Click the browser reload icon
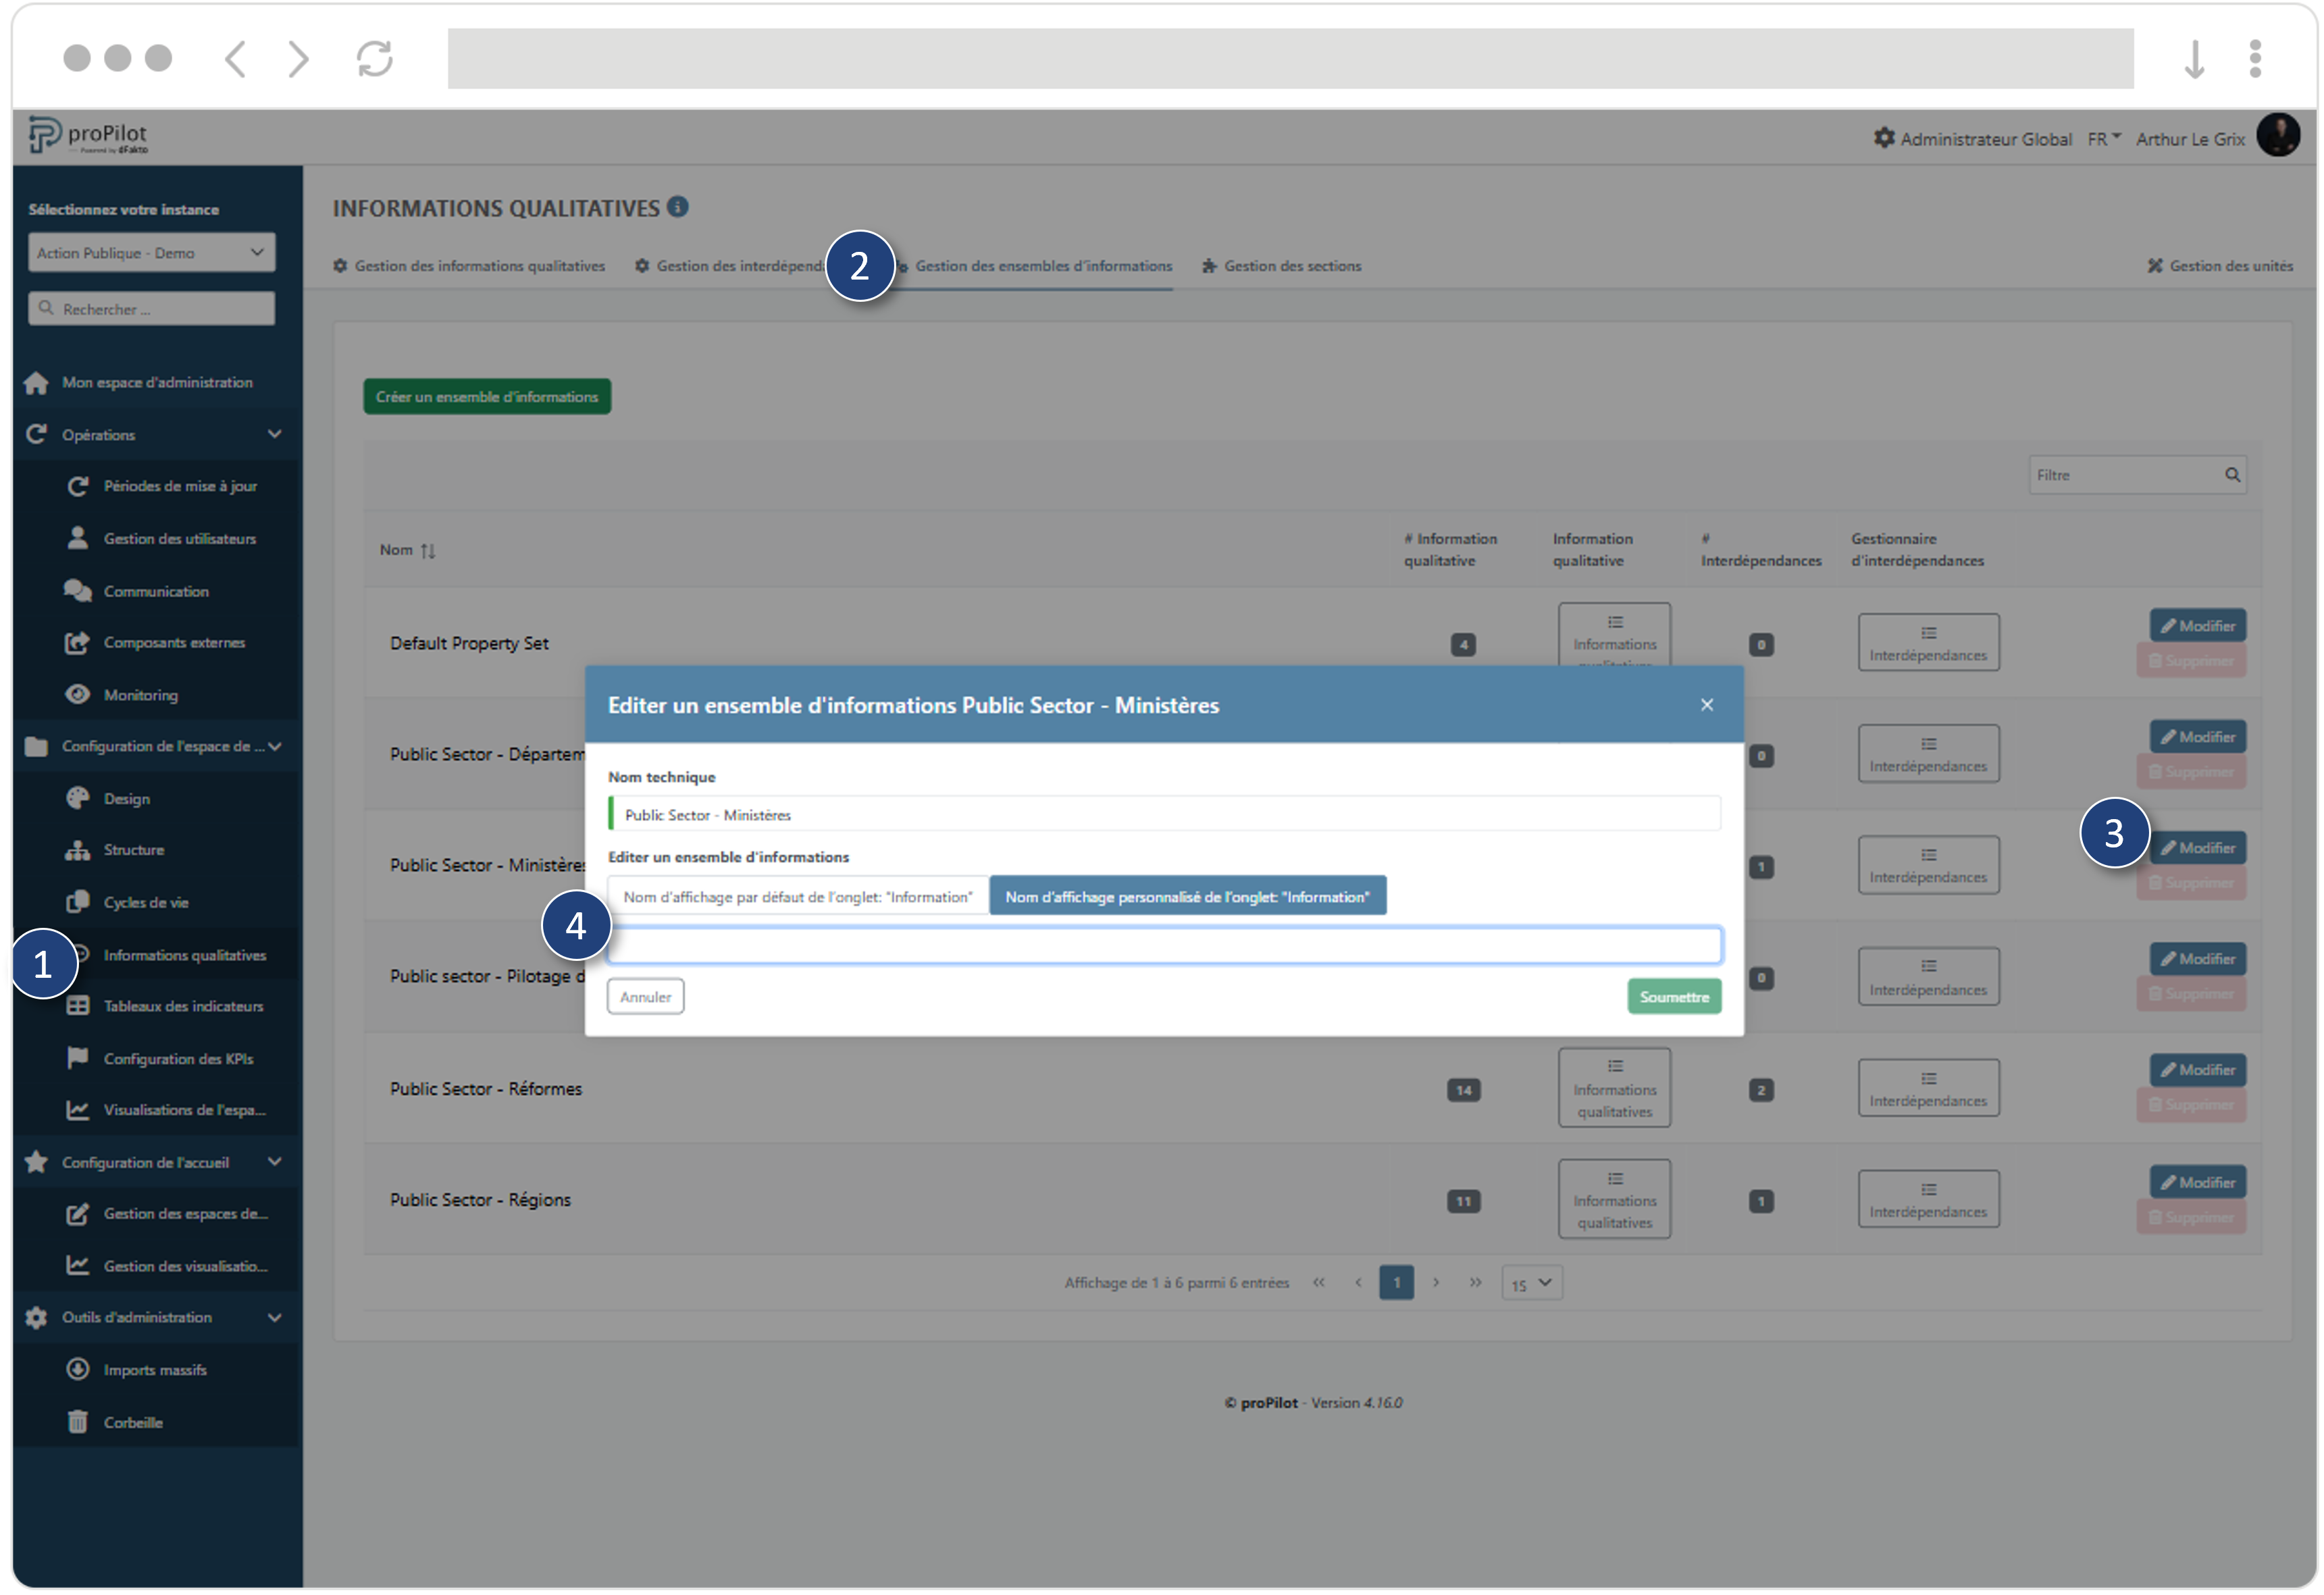This screenshot has width=2324, height=1595. pos(375,58)
